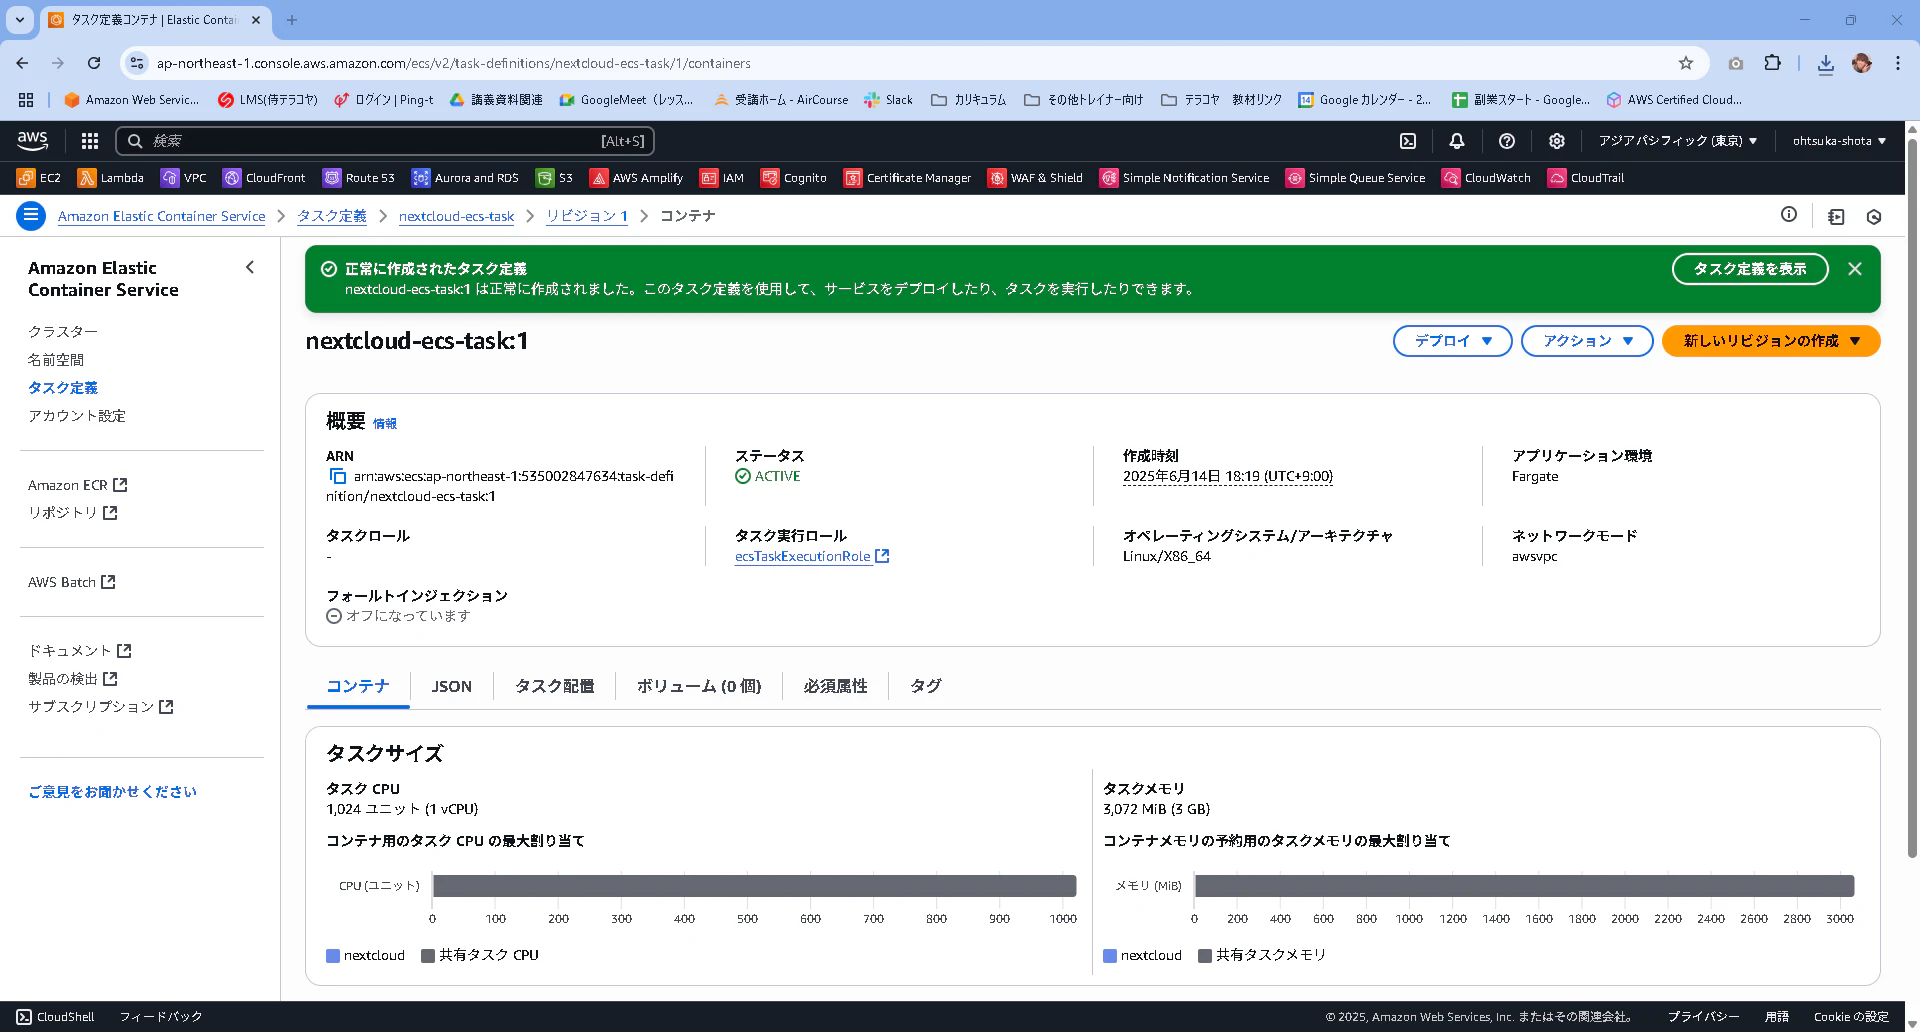The width and height of the screenshot is (1920, 1032).
Task: Go to the AWS console home logo
Action: pos(33,141)
